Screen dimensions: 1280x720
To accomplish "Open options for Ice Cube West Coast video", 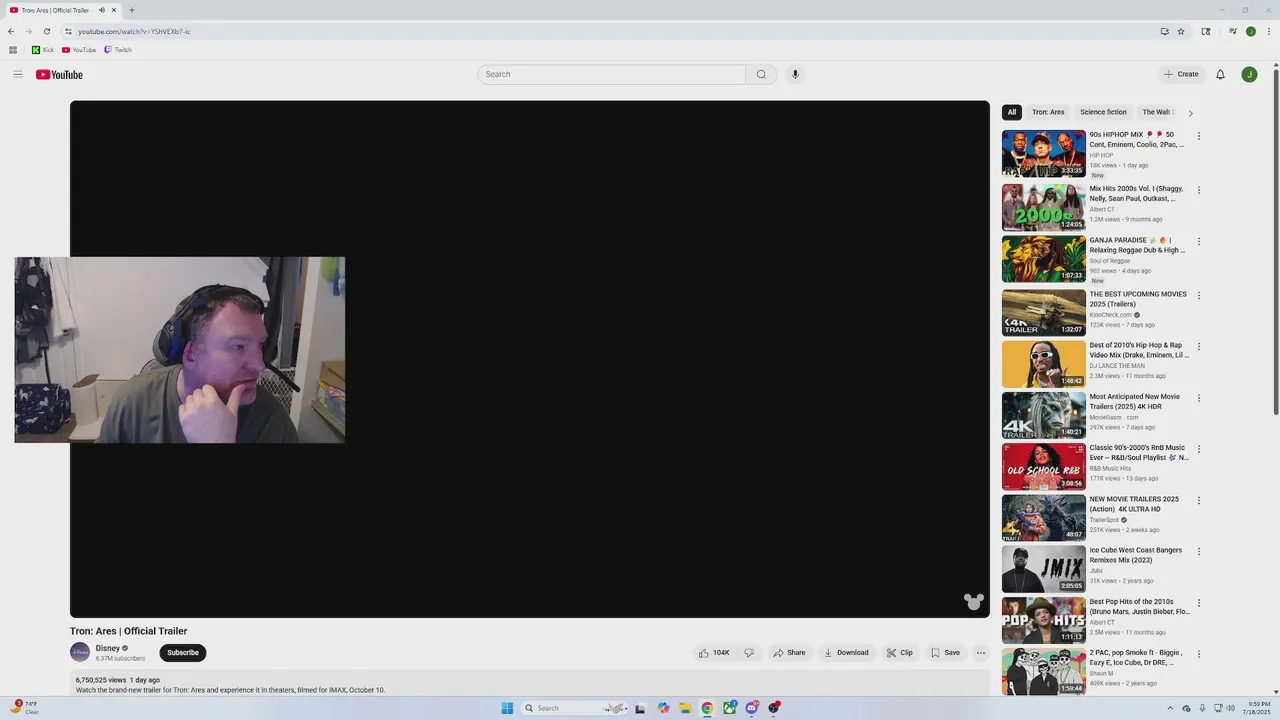I will 1199,551.
